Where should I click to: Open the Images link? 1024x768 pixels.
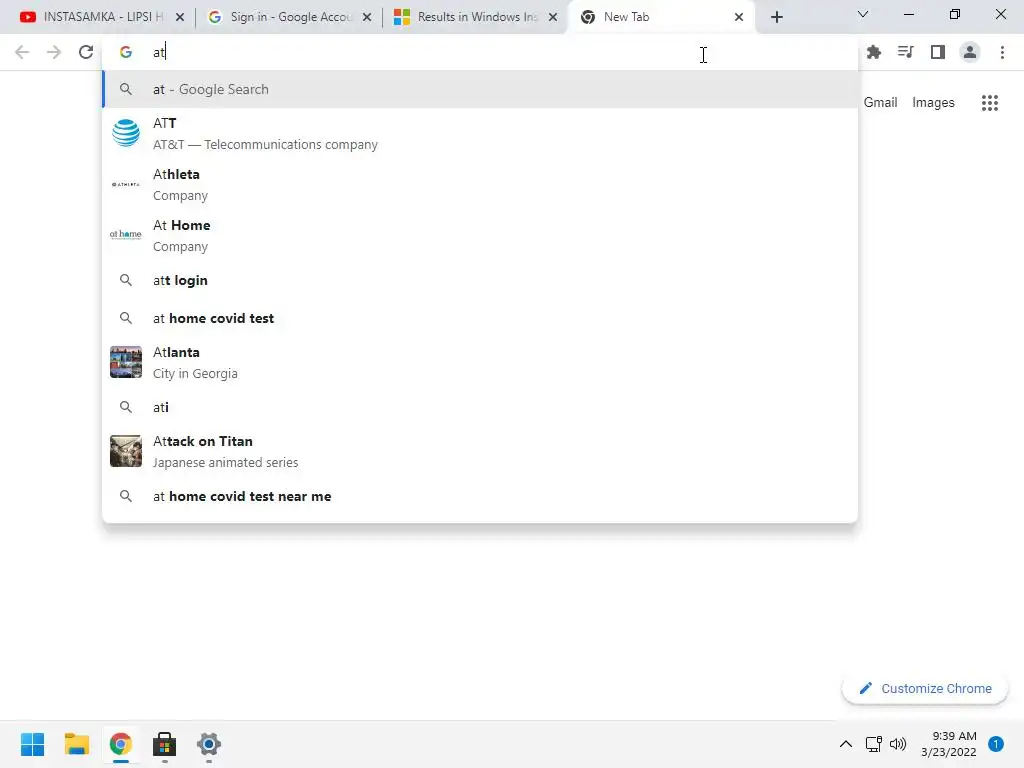(933, 103)
